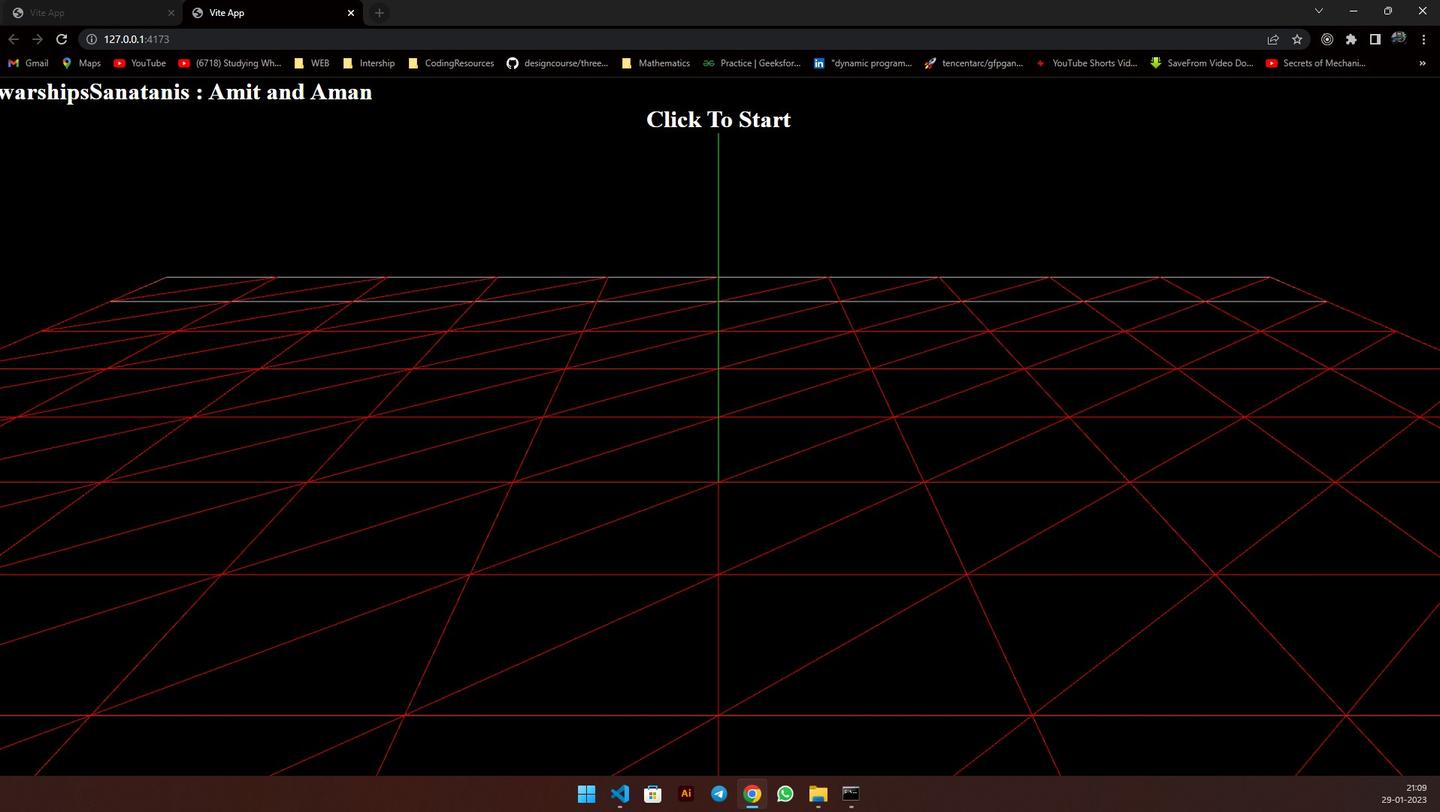Open the Practice | Geeksfor... bookmark
This screenshot has width=1440, height=812.
coord(751,63)
